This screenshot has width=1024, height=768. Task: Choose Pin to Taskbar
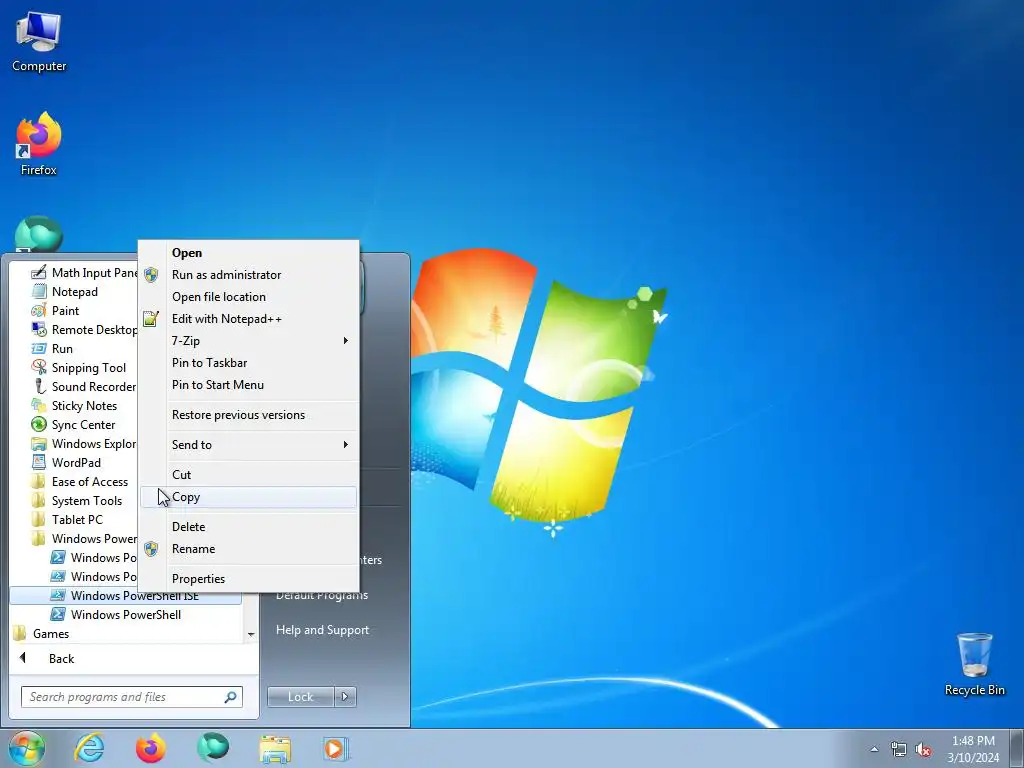pos(248,362)
